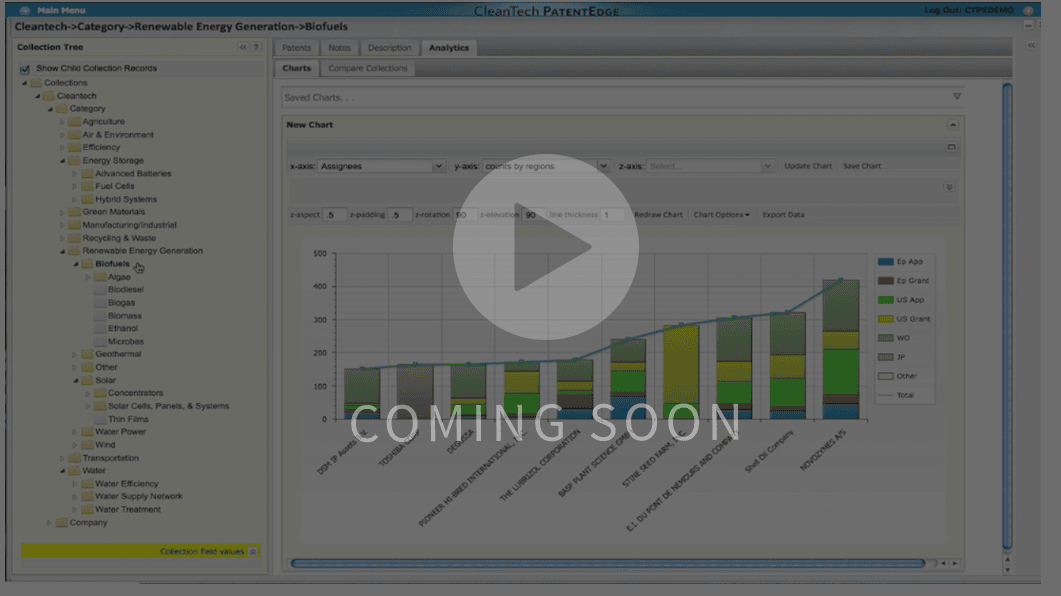Click the Solar folder icon
This screenshot has height=596, width=1061.
[87, 380]
